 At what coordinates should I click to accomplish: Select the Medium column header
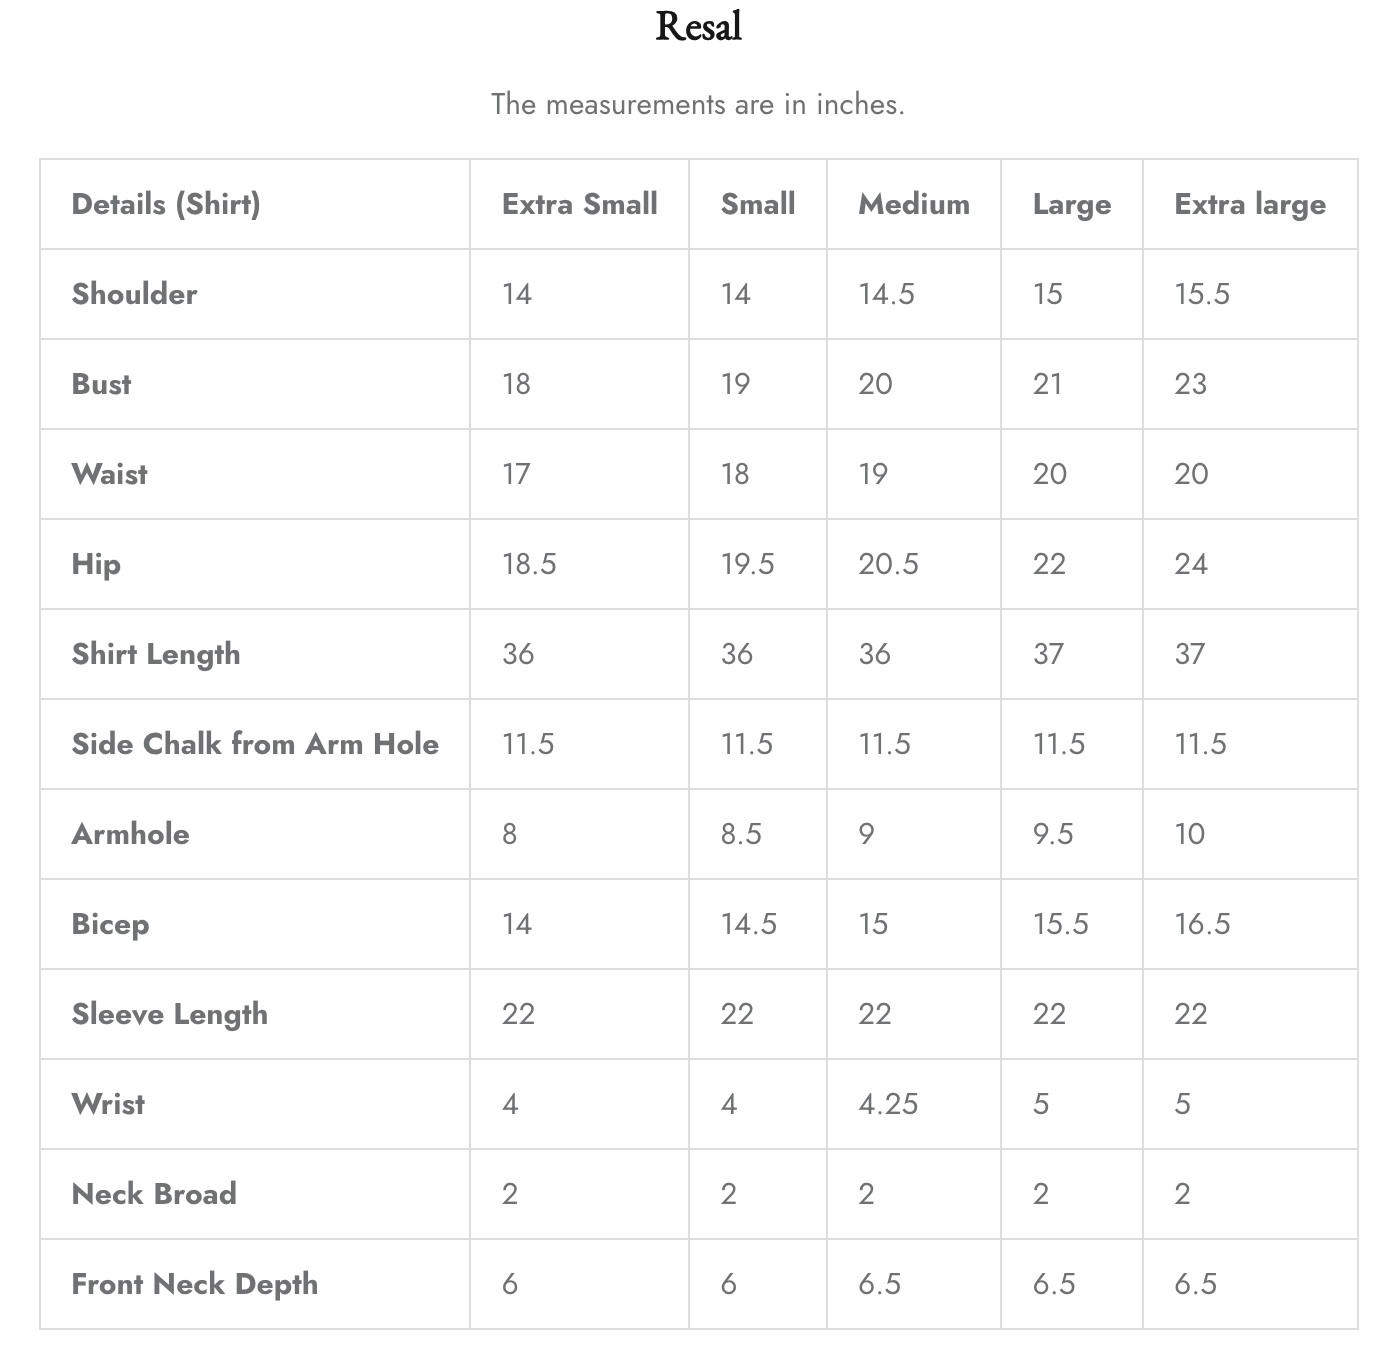tap(913, 204)
